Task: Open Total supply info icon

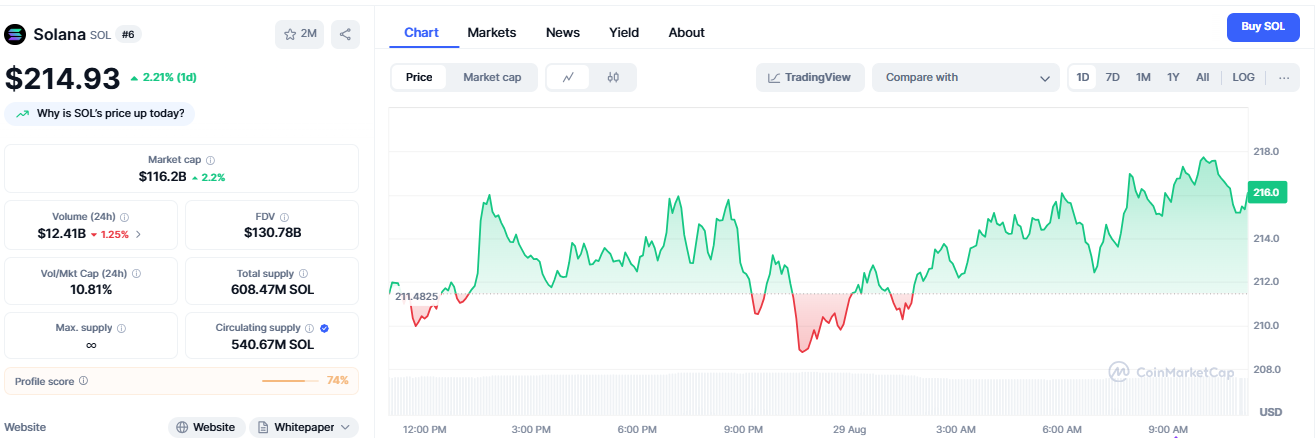Action: [303, 273]
